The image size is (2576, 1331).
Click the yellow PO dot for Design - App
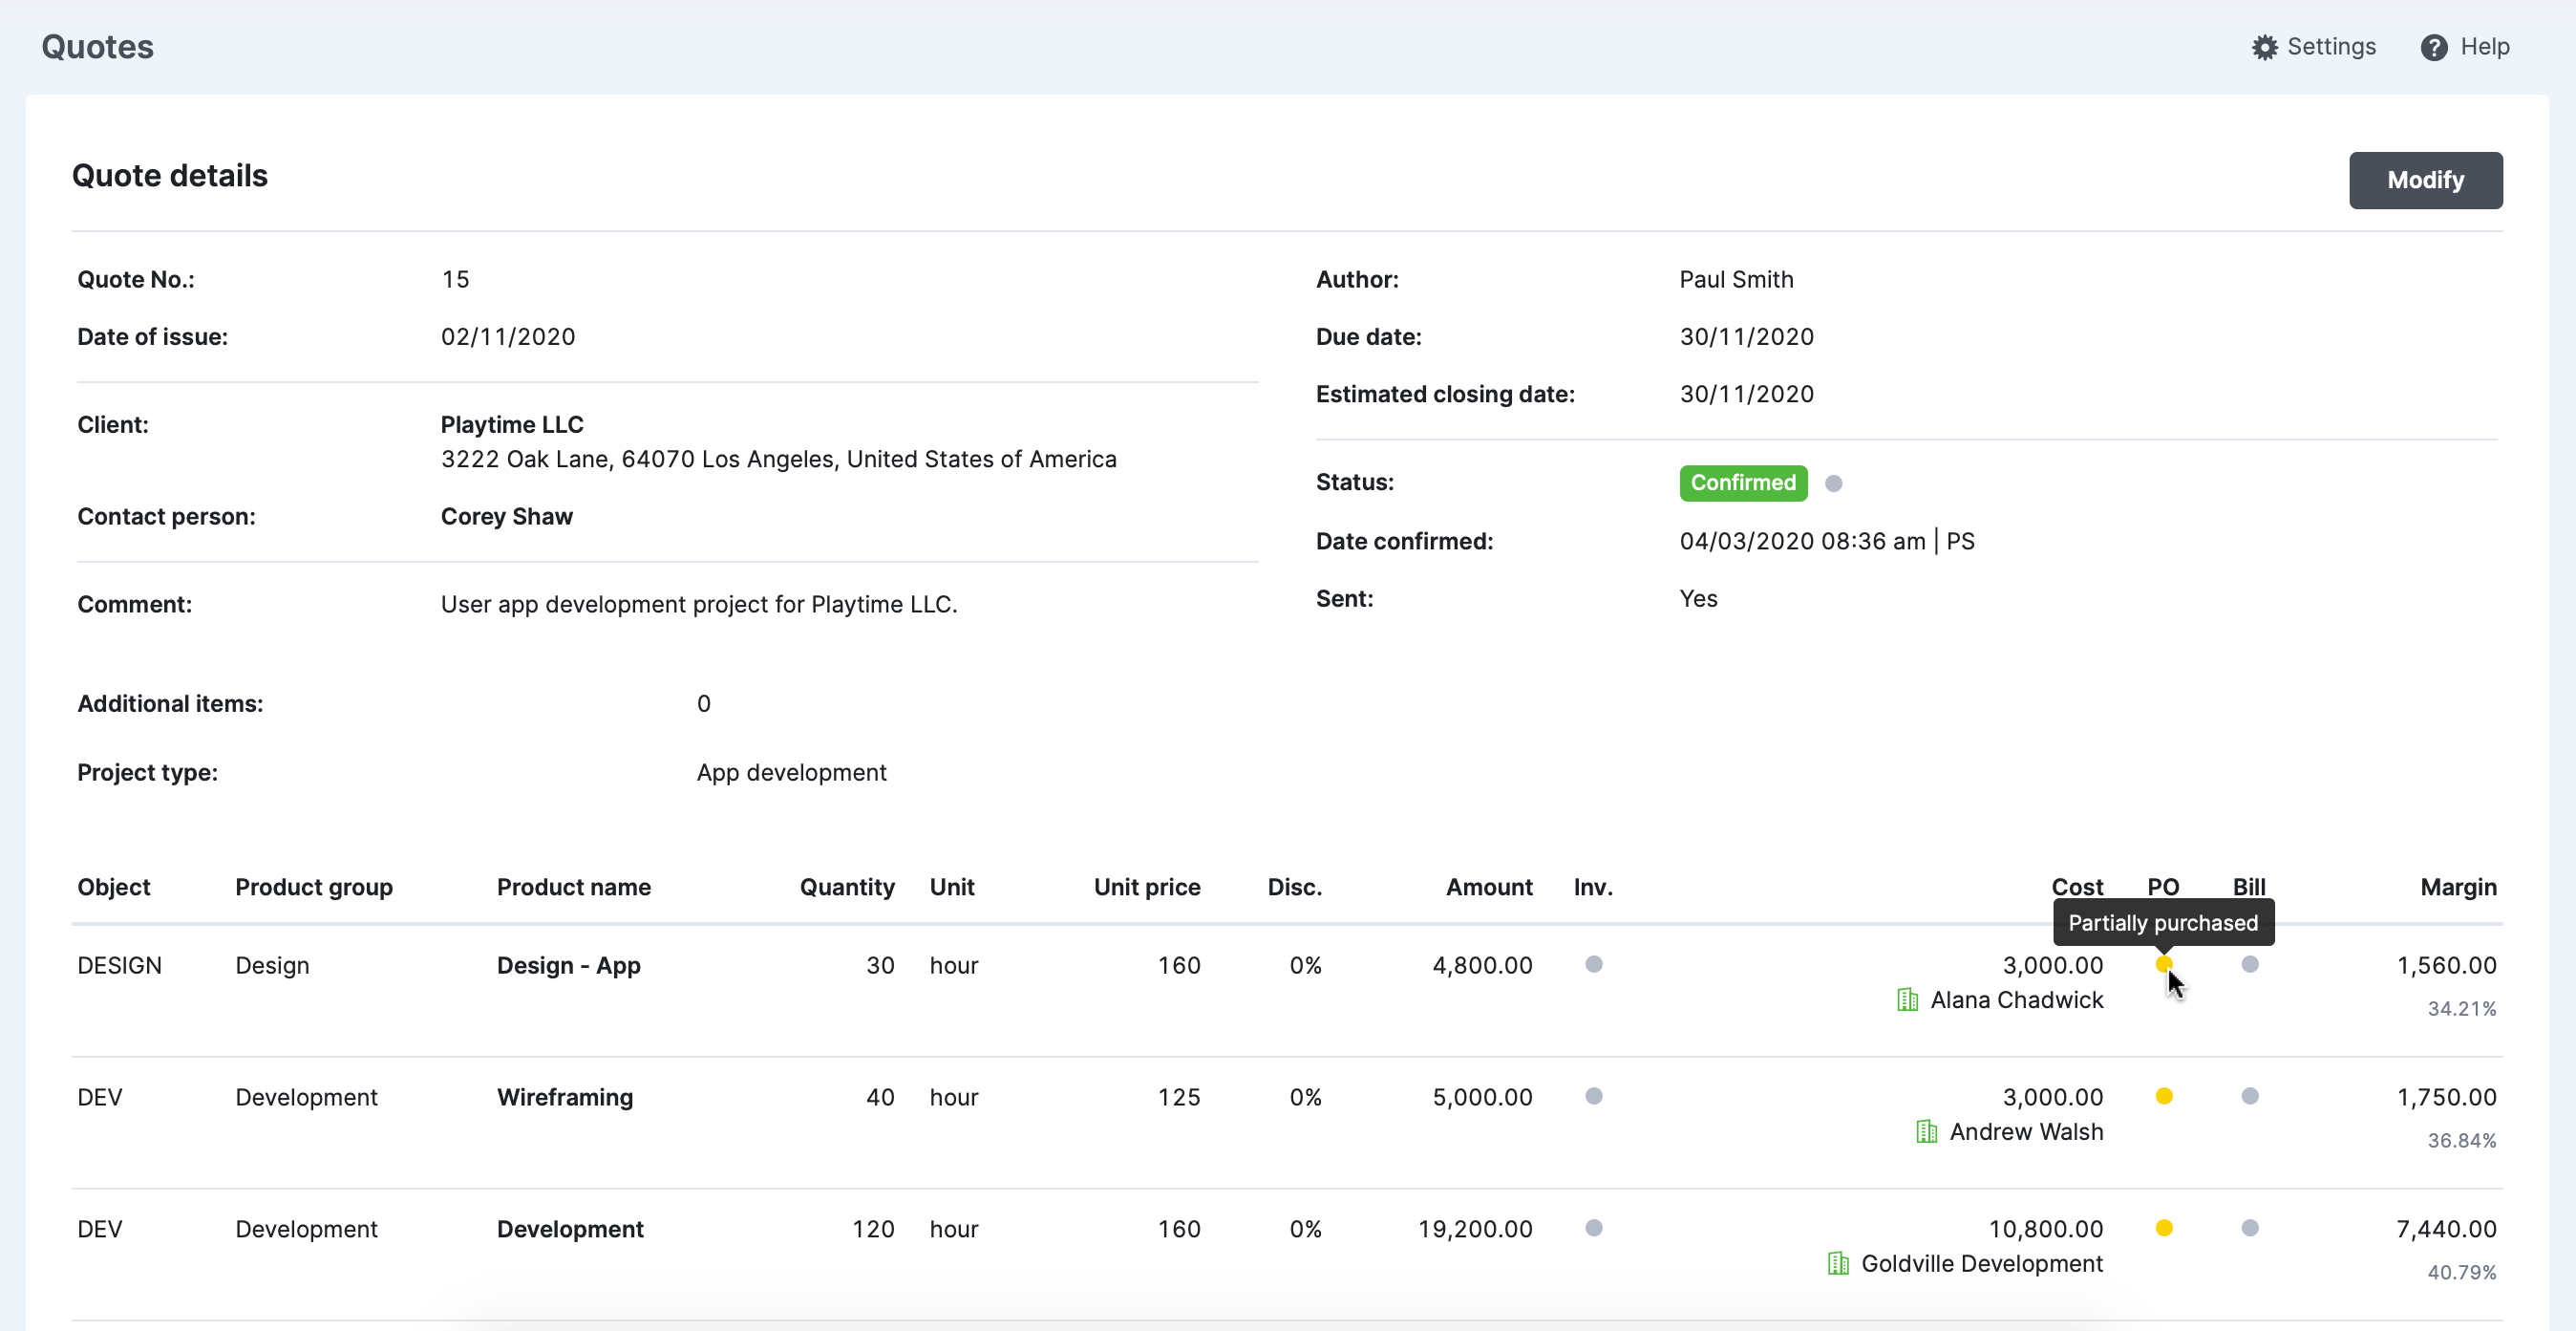[2164, 964]
